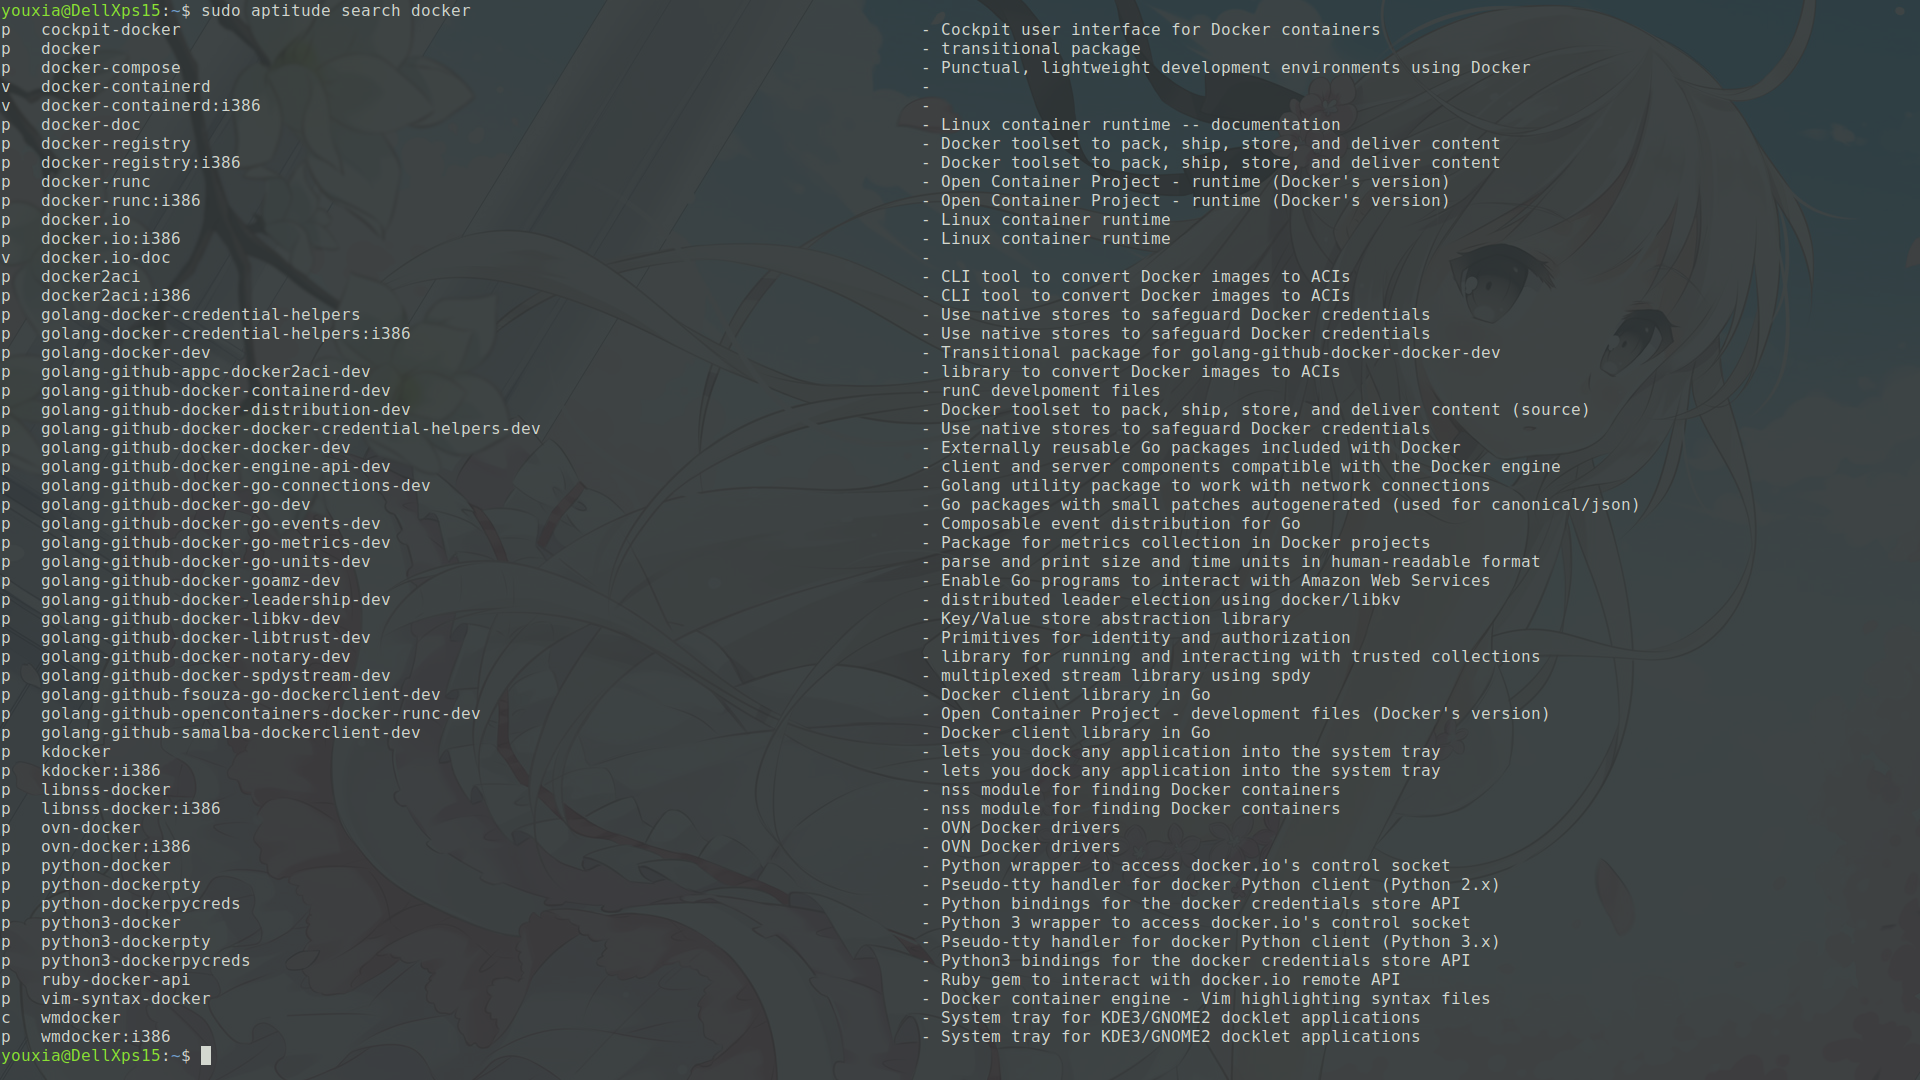Click the 'golang-github-docker-libtrust-dev' package name
The image size is (1920, 1080).
[x=206, y=637]
